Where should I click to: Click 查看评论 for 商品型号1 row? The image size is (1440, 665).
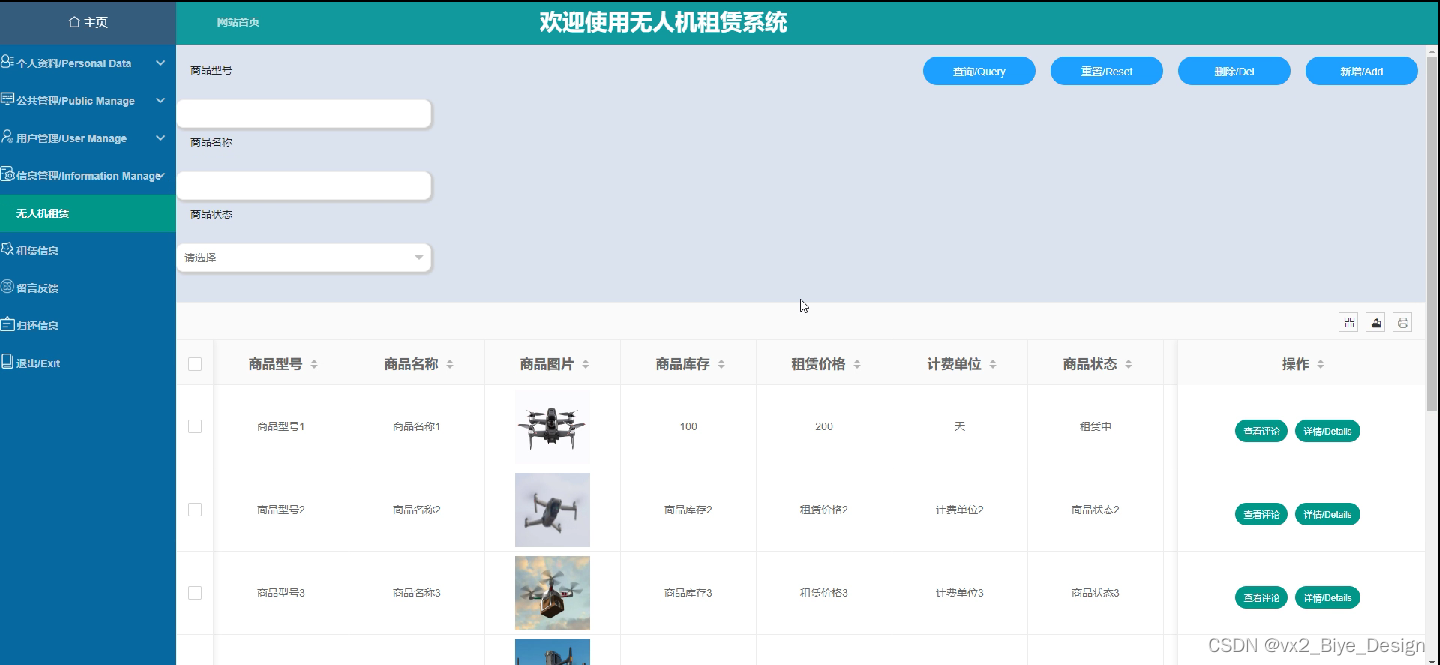pos(1261,432)
